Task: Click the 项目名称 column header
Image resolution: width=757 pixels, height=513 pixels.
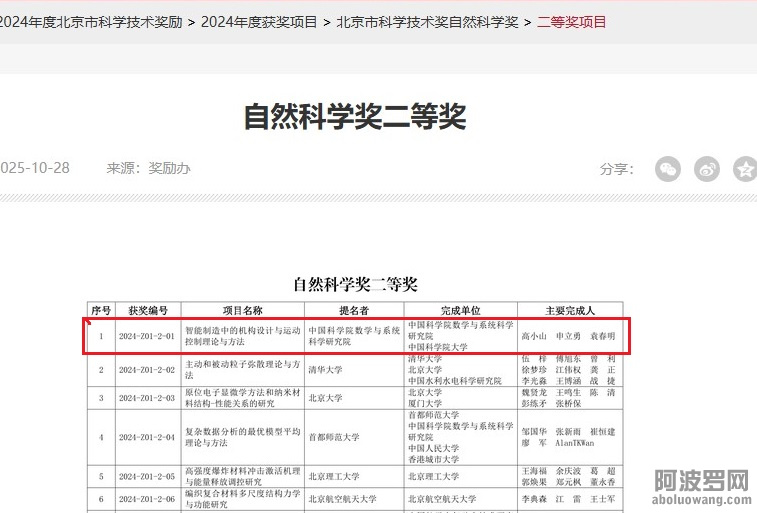Action: (242, 310)
